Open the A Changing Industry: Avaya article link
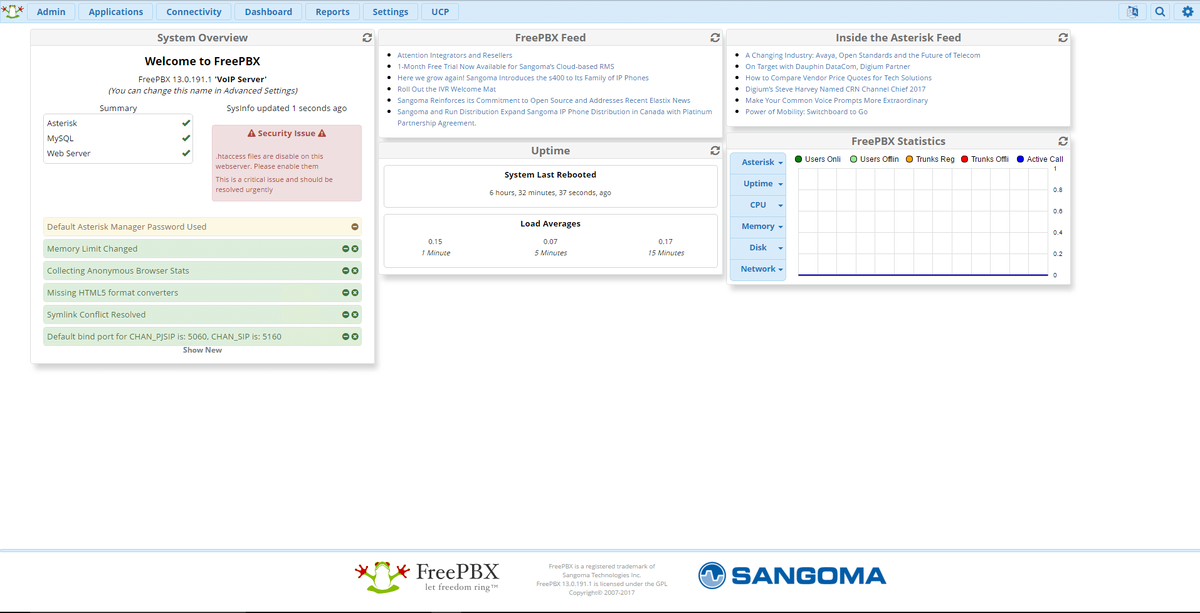The height and width of the screenshot is (613, 1200). pos(862,56)
